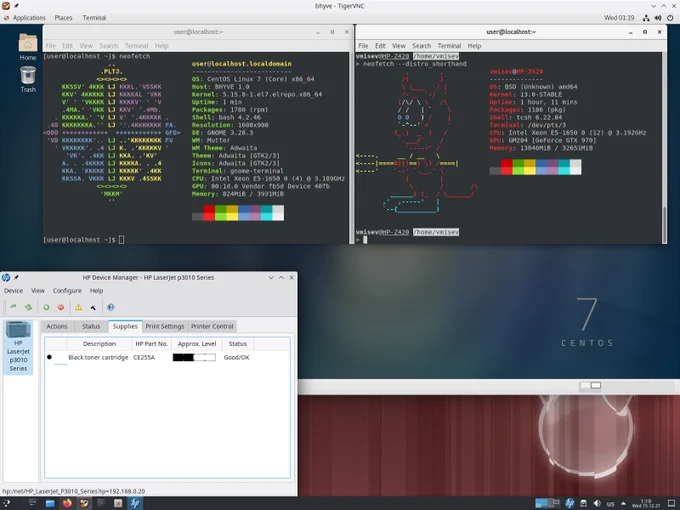Open the application launcher in bottom taskbar

click(x=7, y=503)
